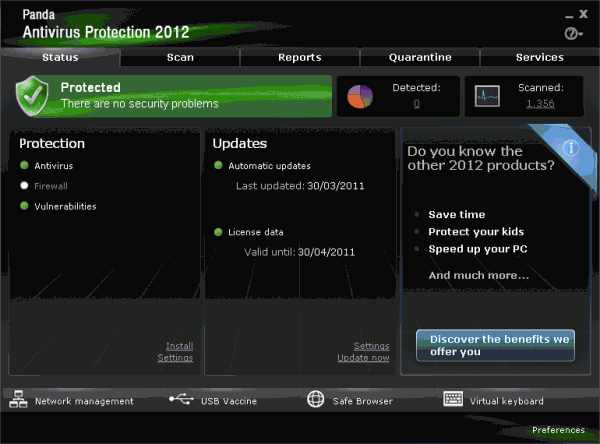Close the Panda Antivirus window
Screen dimensions: 600x444
[x=584, y=14]
